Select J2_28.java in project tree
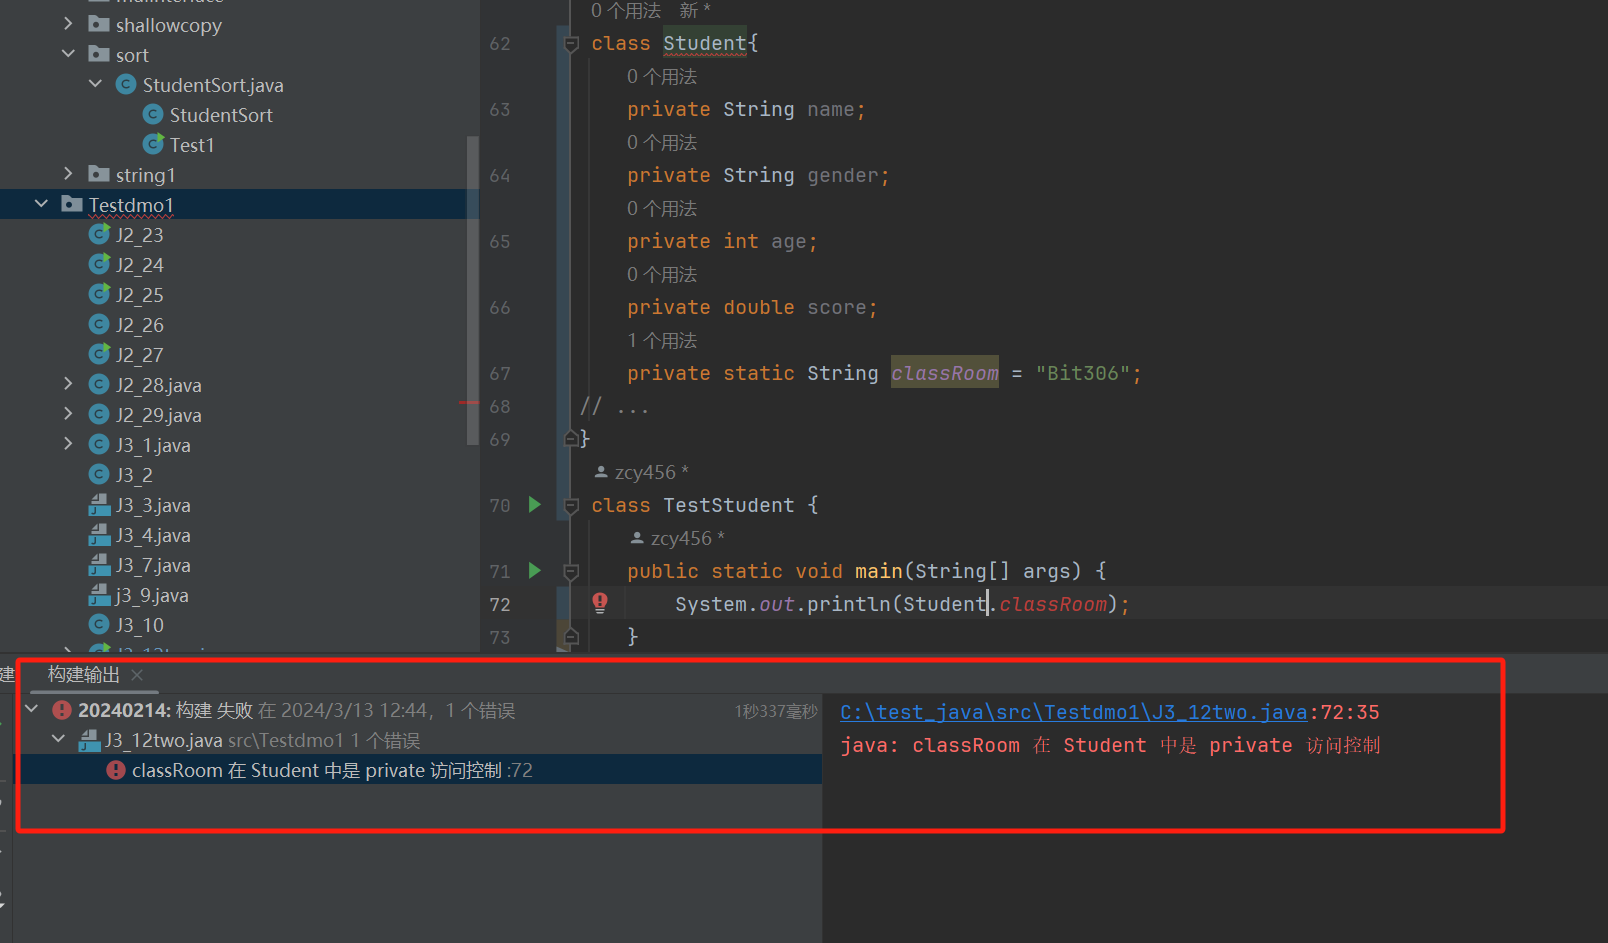Image resolution: width=1608 pixels, height=943 pixels. click(159, 385)
